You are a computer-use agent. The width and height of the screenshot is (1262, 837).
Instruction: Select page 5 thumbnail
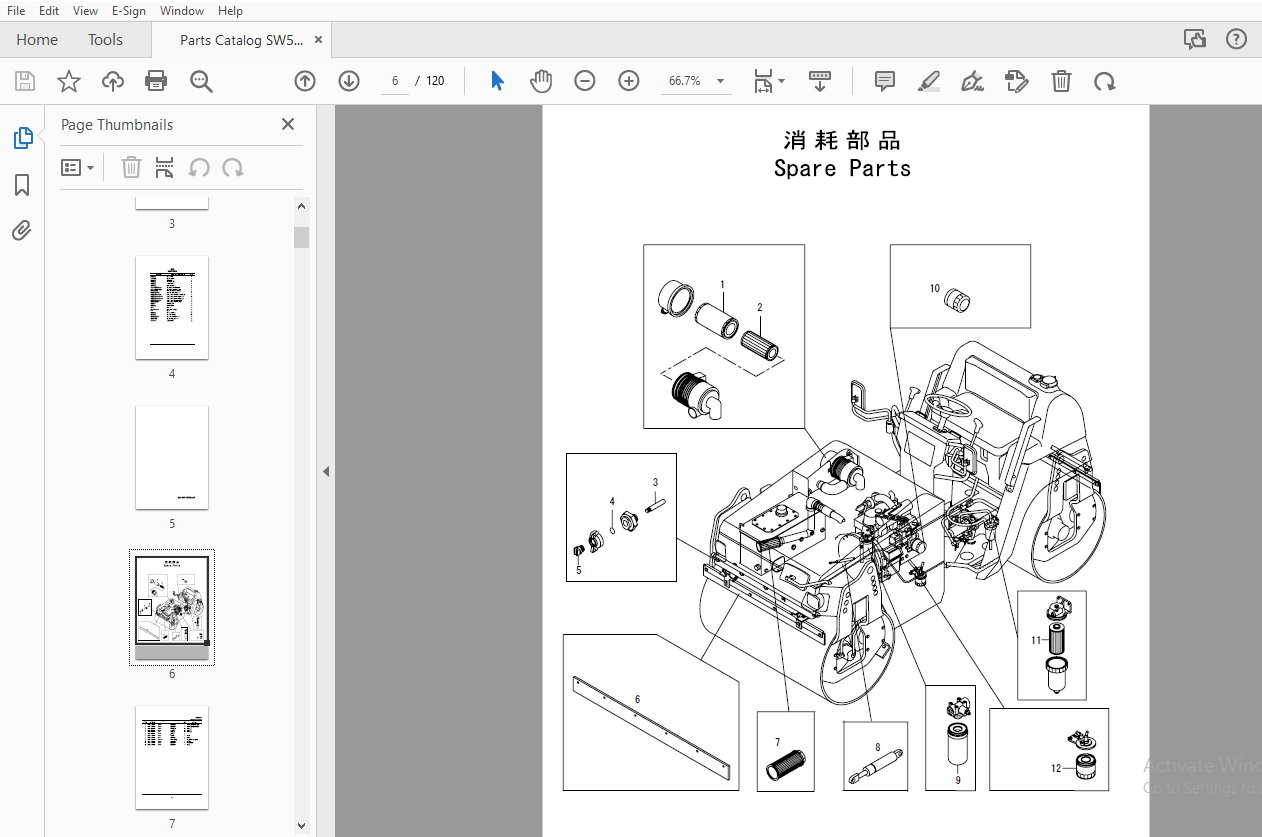(x=172, y=457)
